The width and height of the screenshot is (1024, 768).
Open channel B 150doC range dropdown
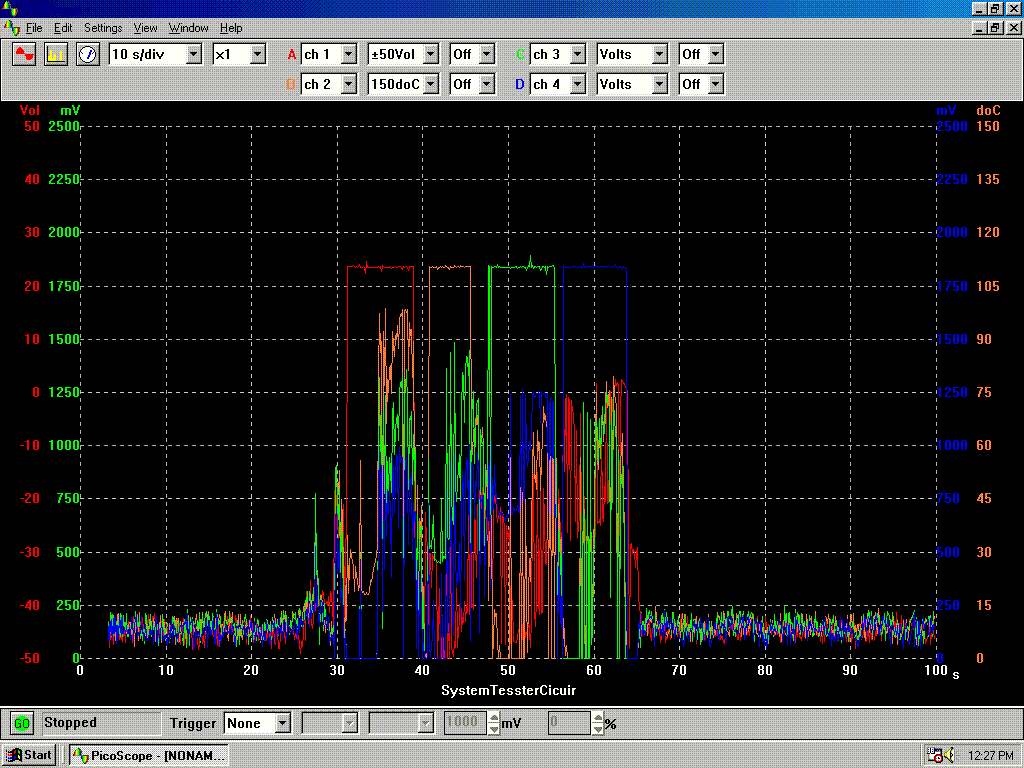coord(430,85)
